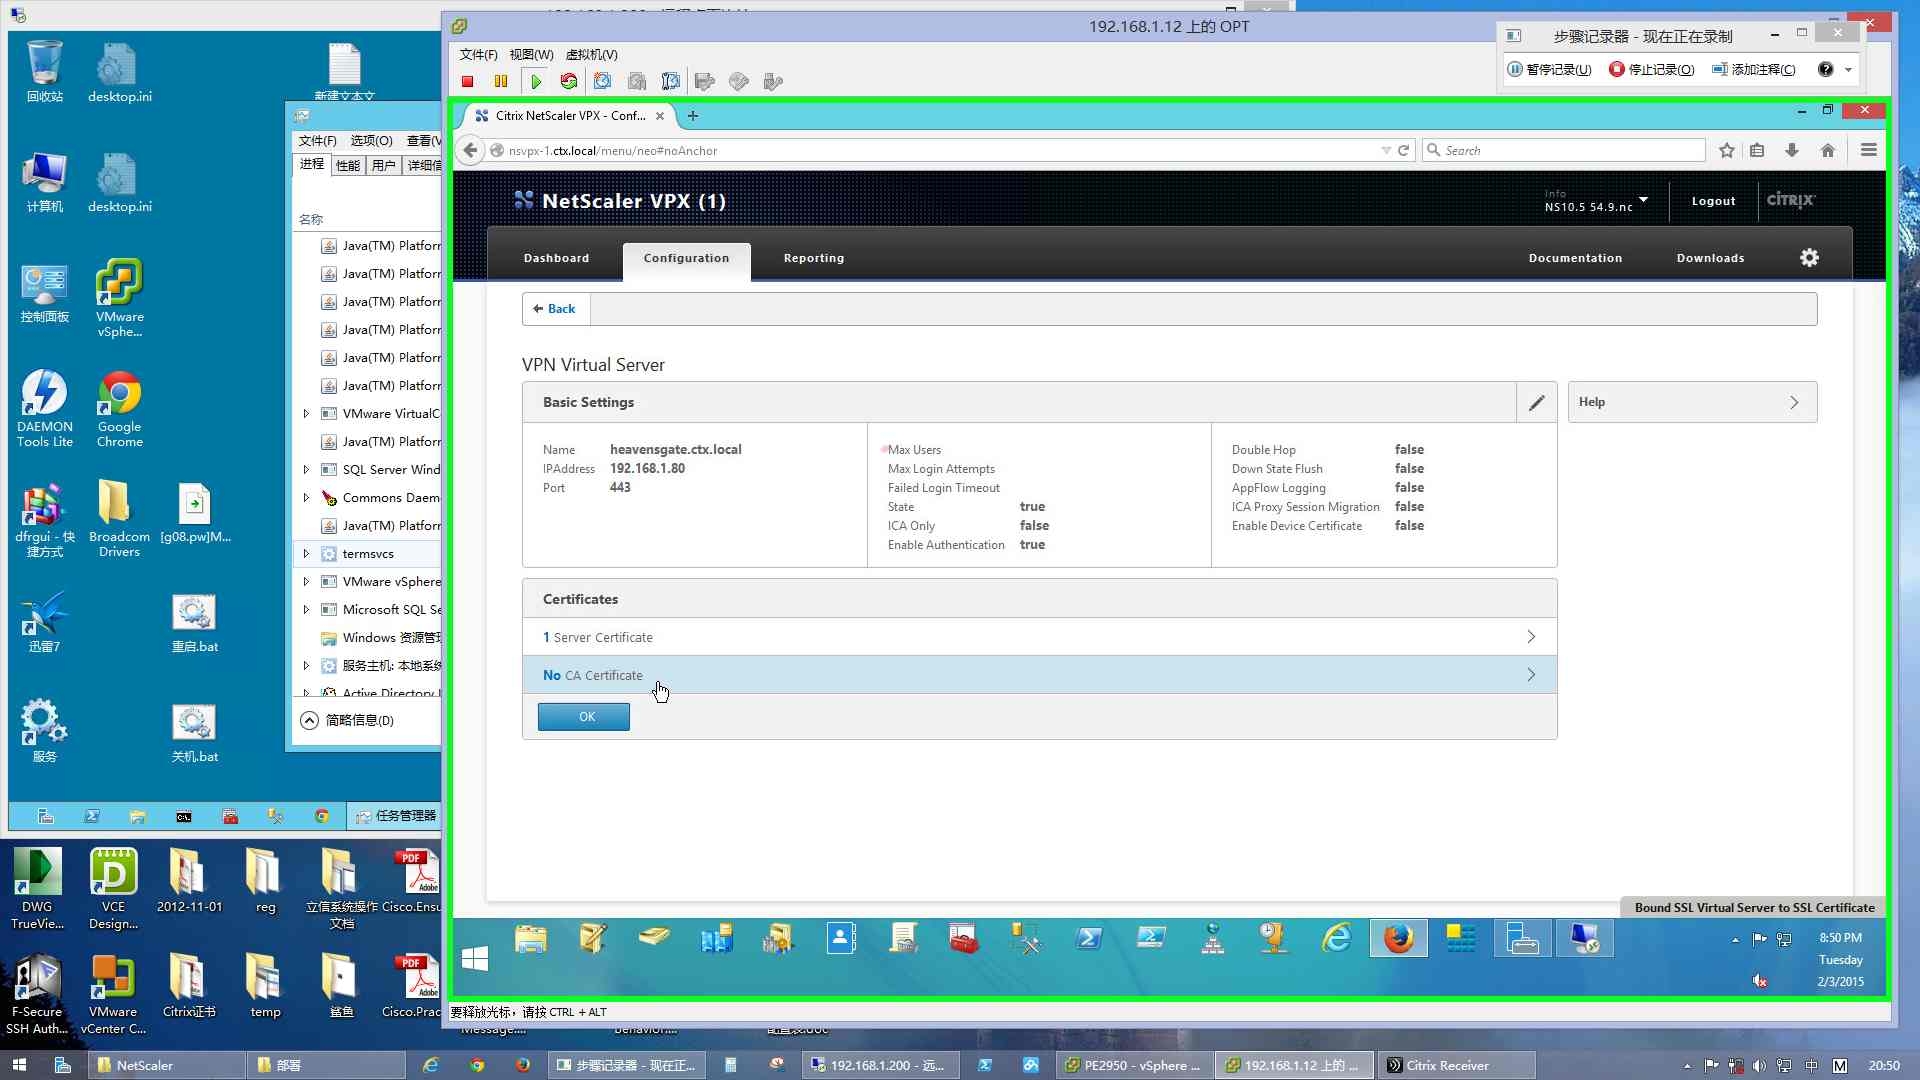1920x1080 pixels.
Task: Expand the Help panel chevron
Action: (1794, 403)
